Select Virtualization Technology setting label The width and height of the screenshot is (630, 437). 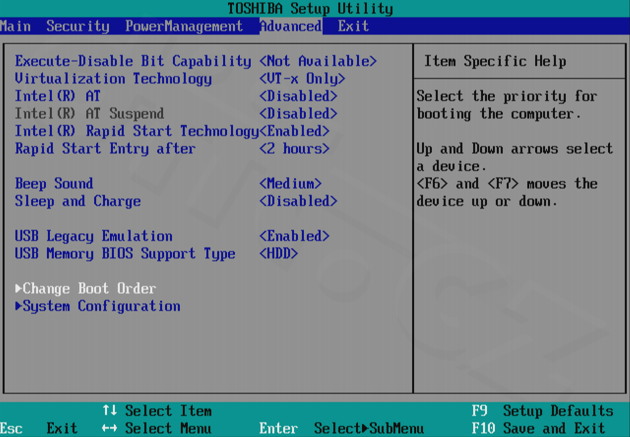pyautogui.click(x=113, y=79)
